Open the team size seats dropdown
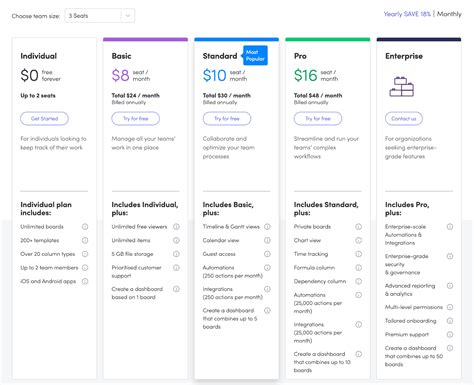474x385 pixels. coord(100,16)
